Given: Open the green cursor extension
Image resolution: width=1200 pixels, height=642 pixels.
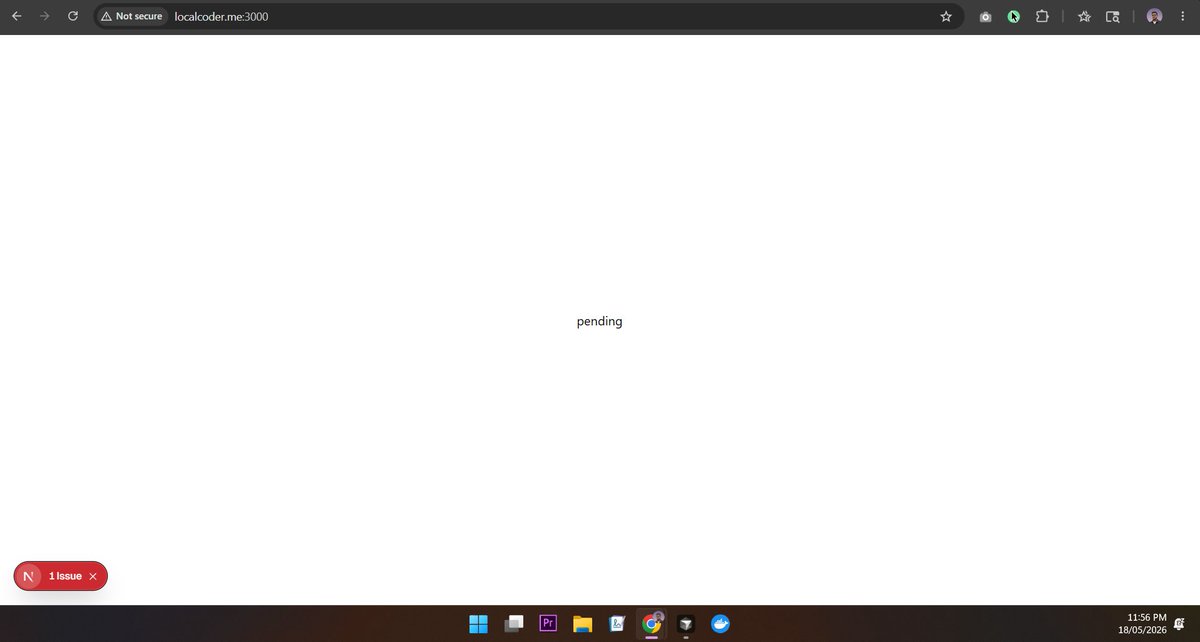Looking at the screenshot, I should (1013, 17).
